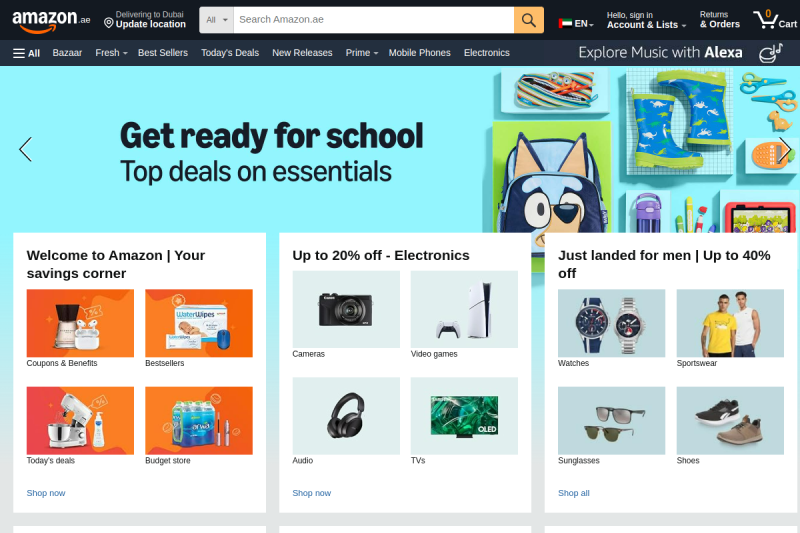Click the orange search magnifier button

[529, 20]
